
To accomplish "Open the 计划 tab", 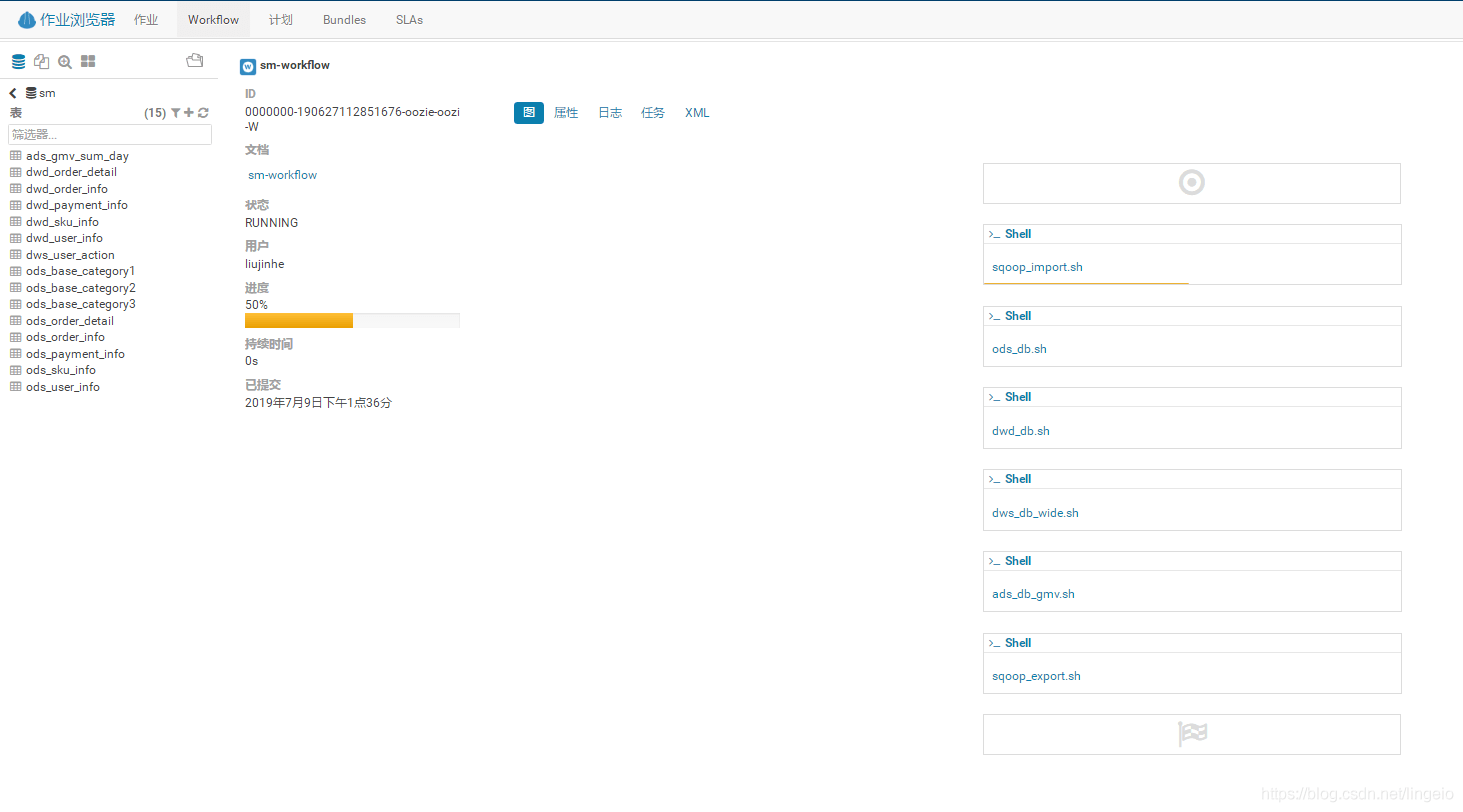I will [281, 20].
